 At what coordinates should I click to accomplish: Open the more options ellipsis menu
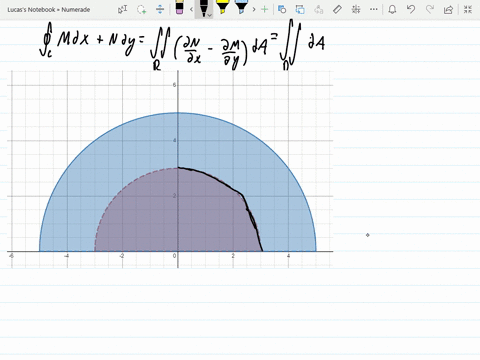(x=374, y=9)
